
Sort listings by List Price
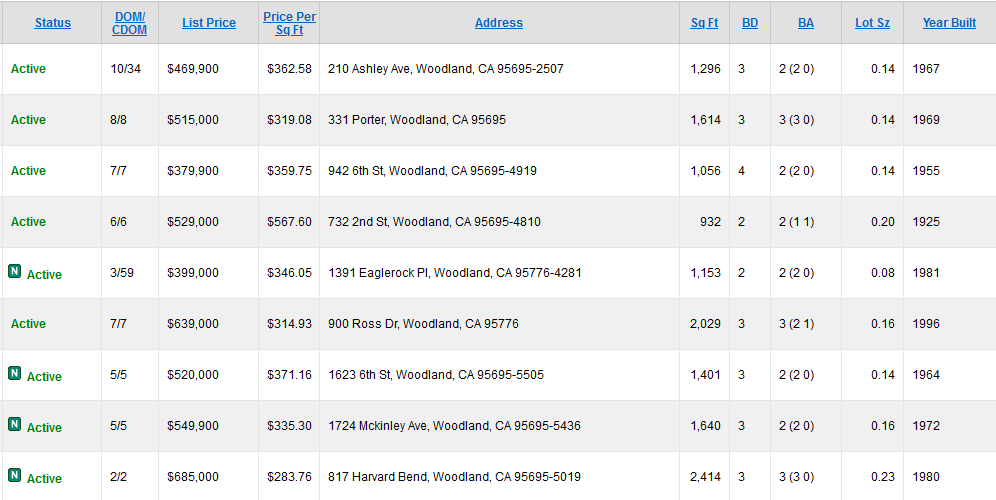coord(209,23)
